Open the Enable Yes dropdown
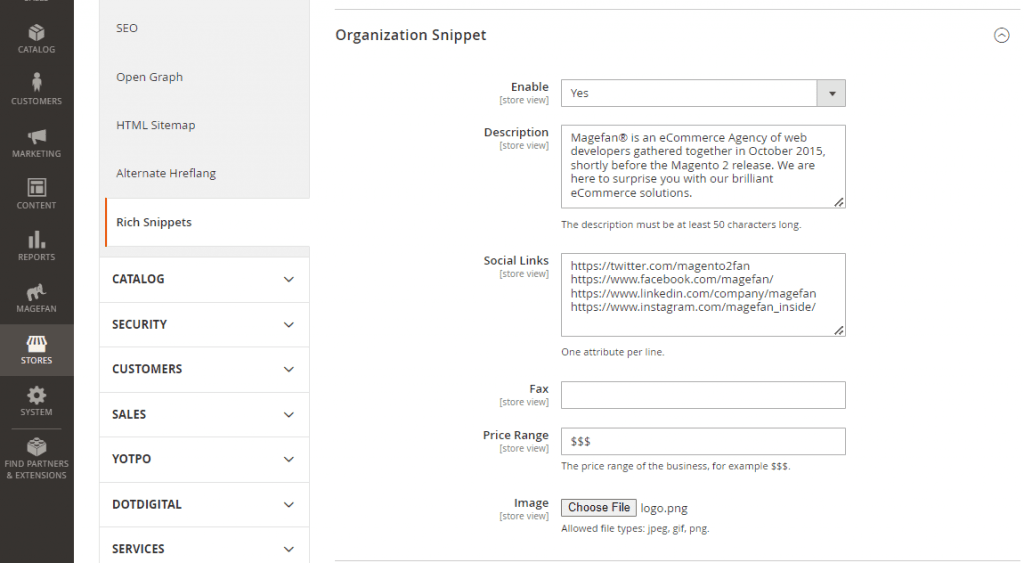The width and height of the screenshot is (1024, 563). (703, 93)
